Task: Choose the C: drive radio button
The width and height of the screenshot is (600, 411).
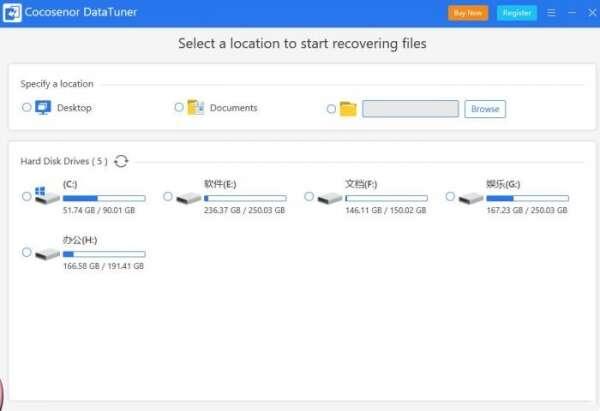Action: pos(26,196)
